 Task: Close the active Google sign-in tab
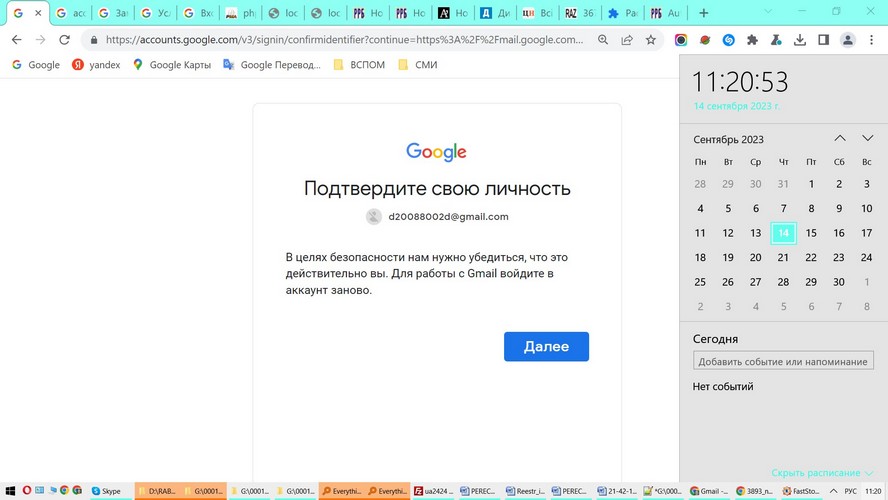(38, 13)
